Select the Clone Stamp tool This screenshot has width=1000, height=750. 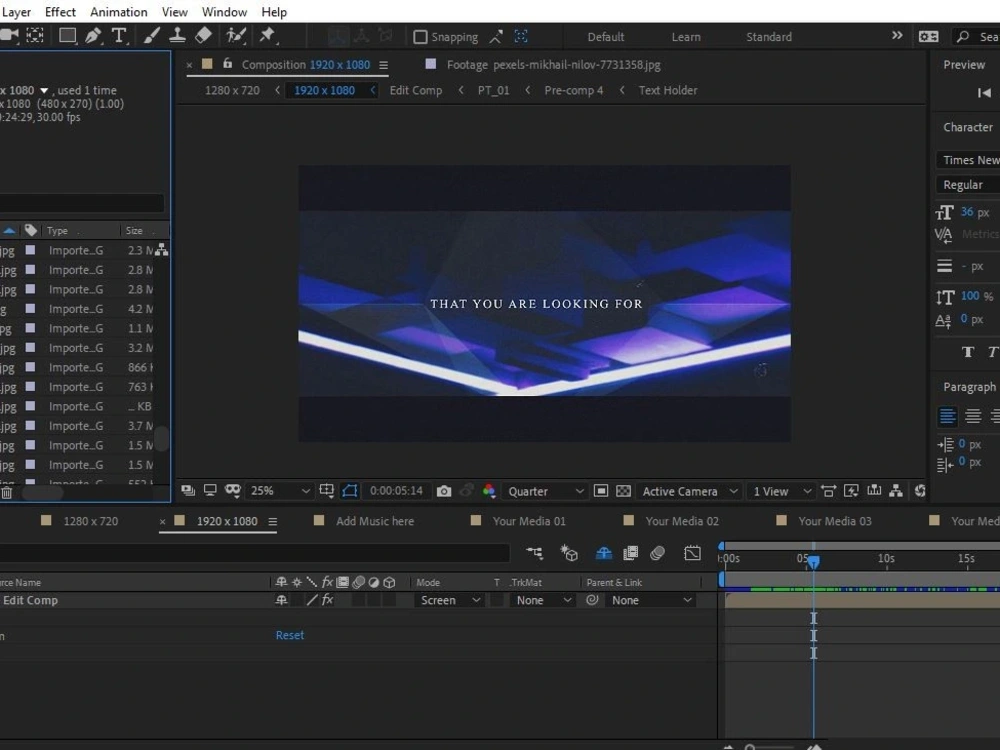tap(177, 36)
